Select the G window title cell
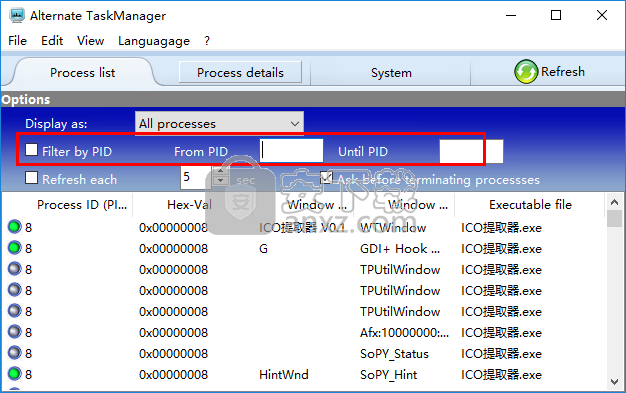 (263, 248)
